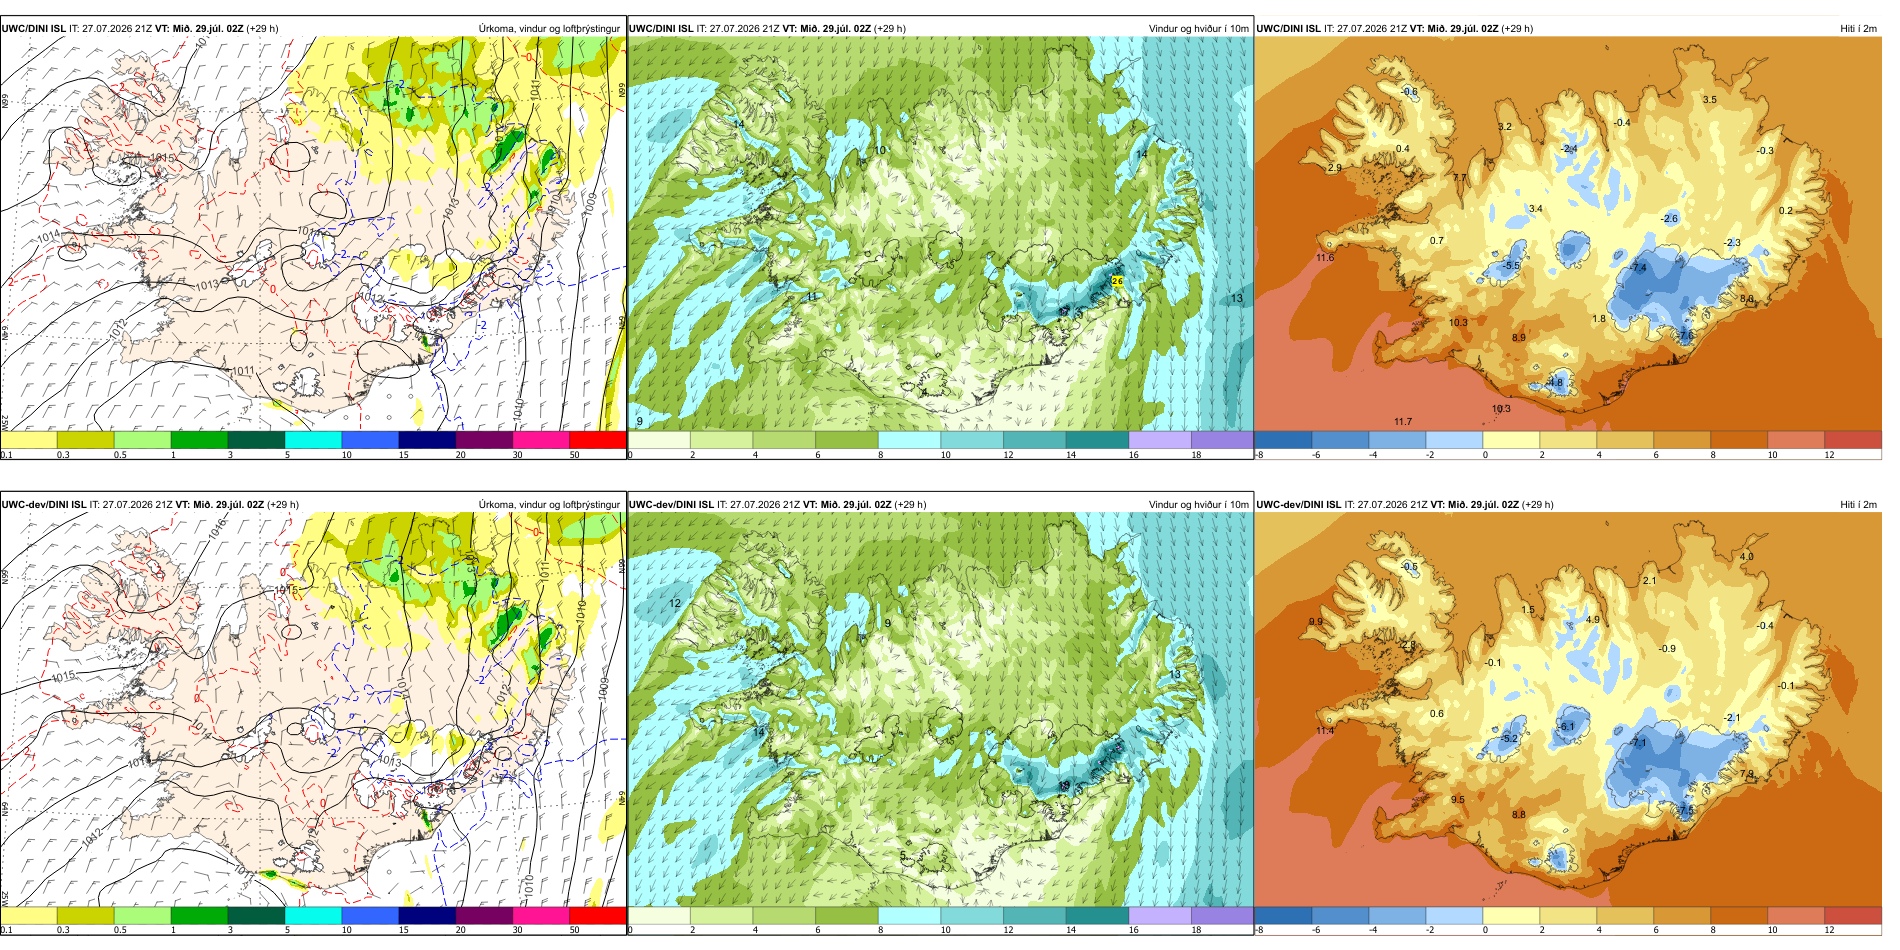Viewport: 1900px width, 950px height.
Task: Click the UWC-dev panel title 'Úrkoma, vindur og loftþrýstingur'
Action: click(549, 505)
